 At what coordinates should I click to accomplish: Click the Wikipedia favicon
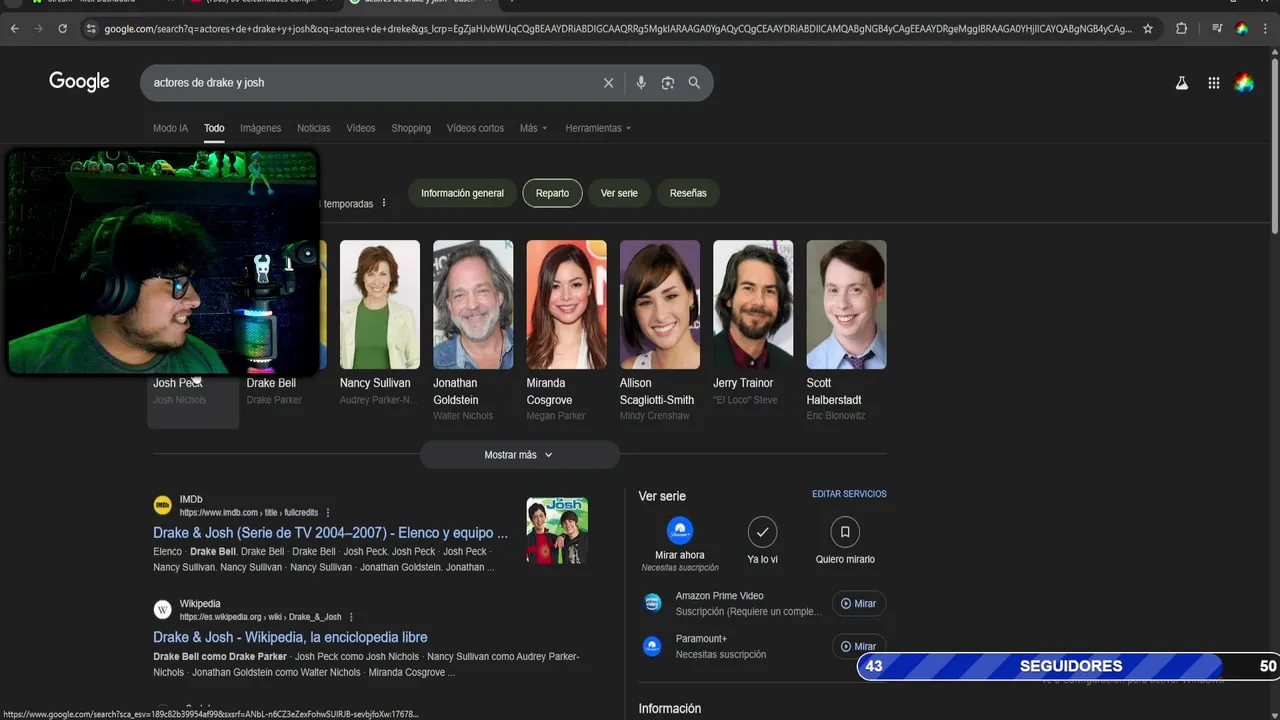click(x=162, y=610)
